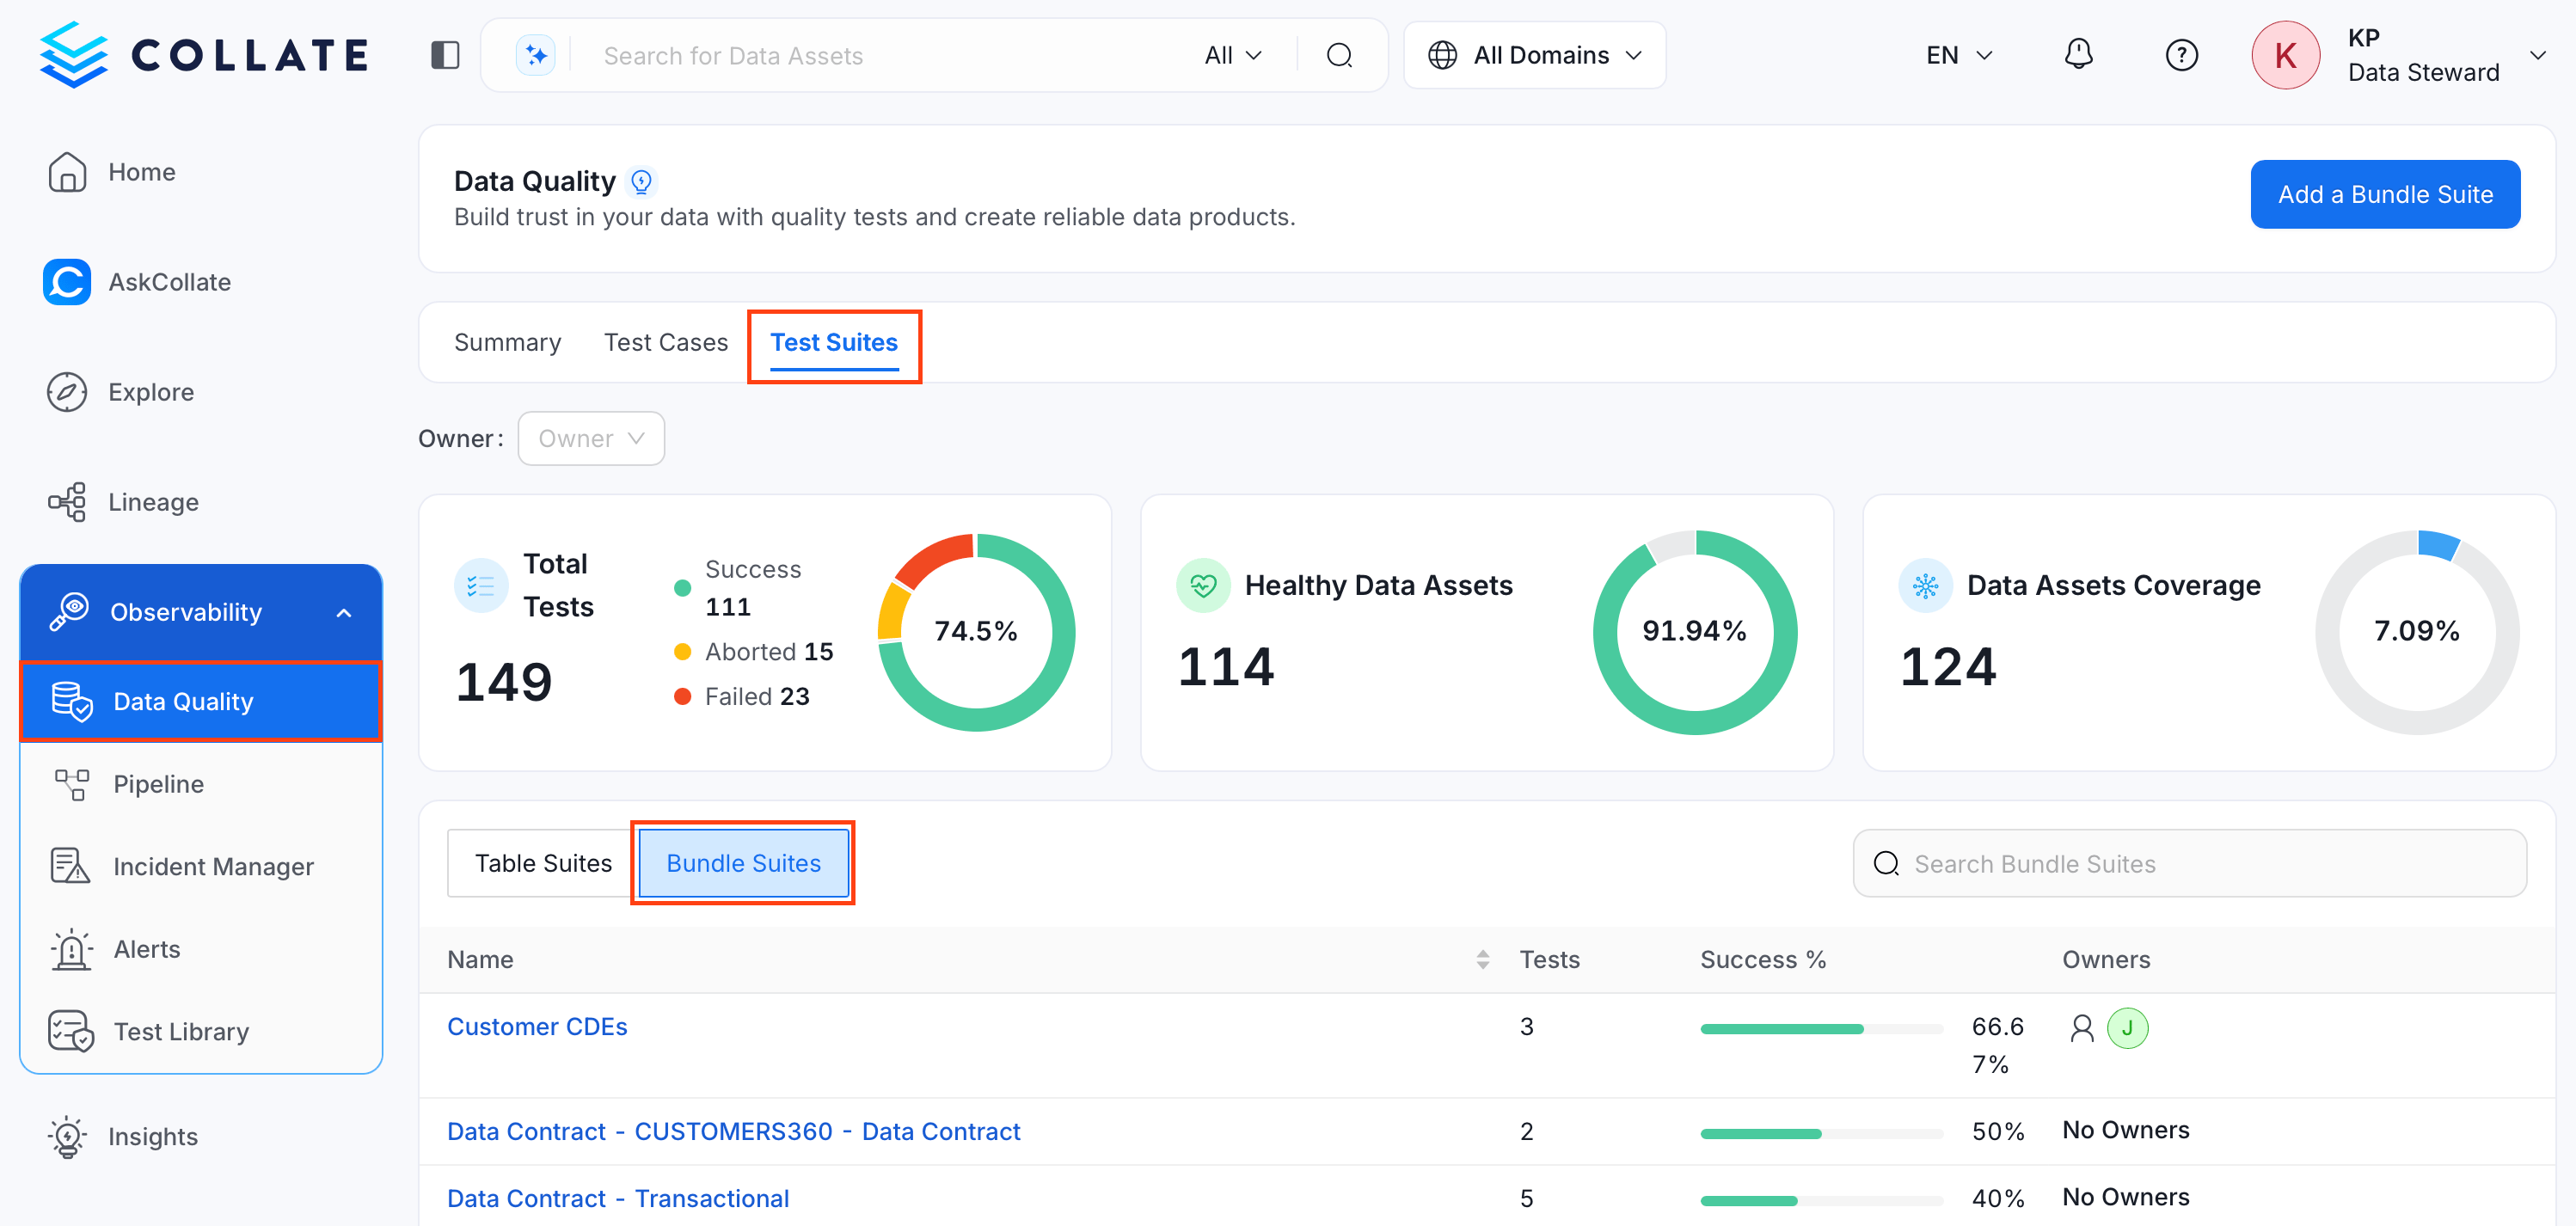The width and height of the screenshot is (2576, 1226).
Task: Switch to the Summary tab
Action: [507, 343]
